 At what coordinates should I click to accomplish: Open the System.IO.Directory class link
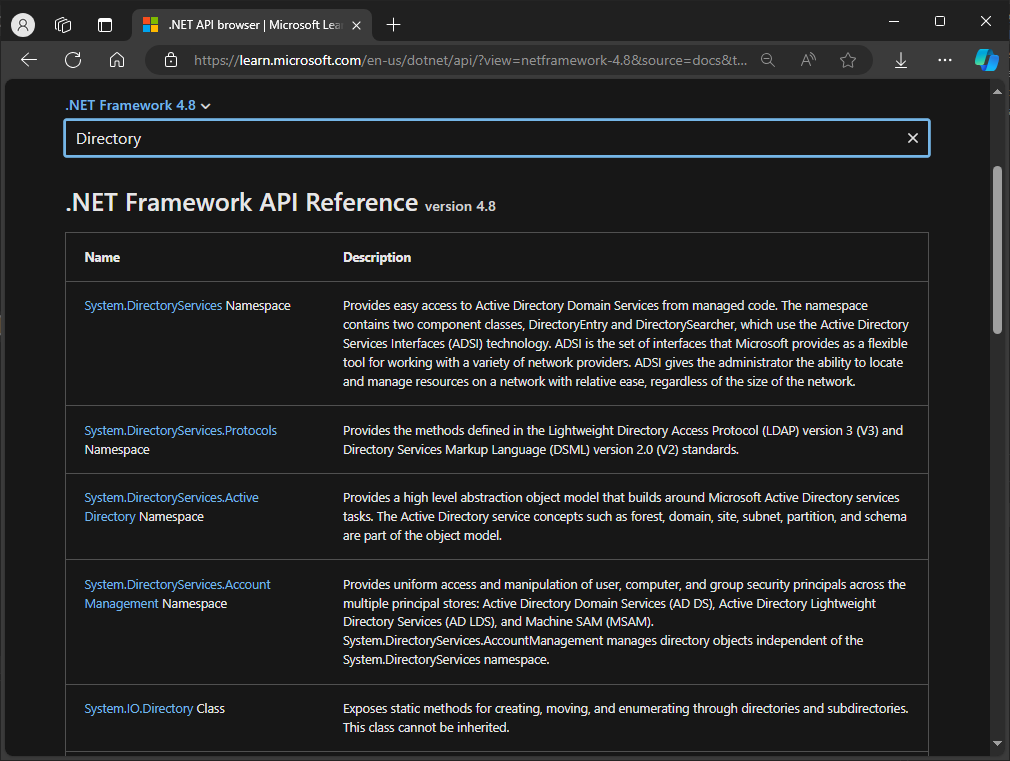[138, 709]
